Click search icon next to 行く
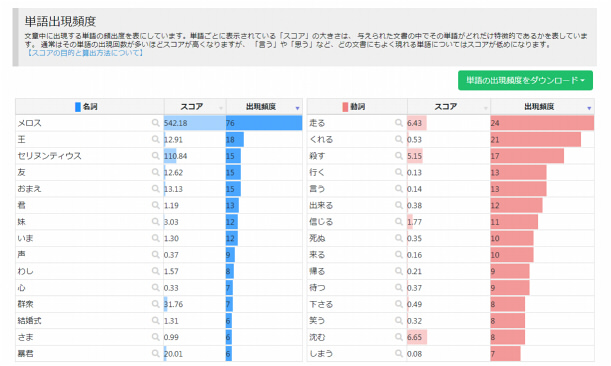This screenshot has height=366, width=611. [399, 172]
